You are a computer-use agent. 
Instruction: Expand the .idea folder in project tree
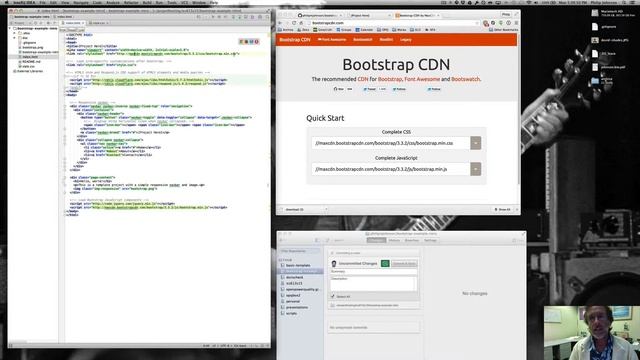click(x=15, y=33)
